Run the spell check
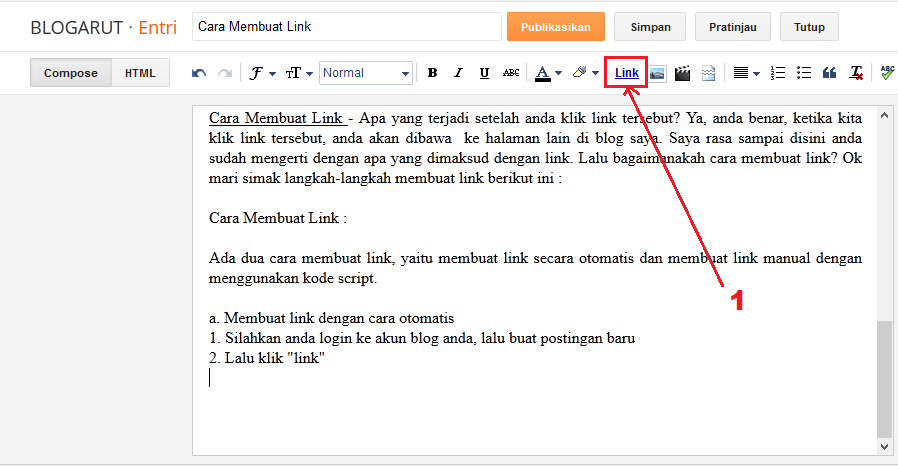Viewport: 898px width, 466px height. (x=888, y=73)
